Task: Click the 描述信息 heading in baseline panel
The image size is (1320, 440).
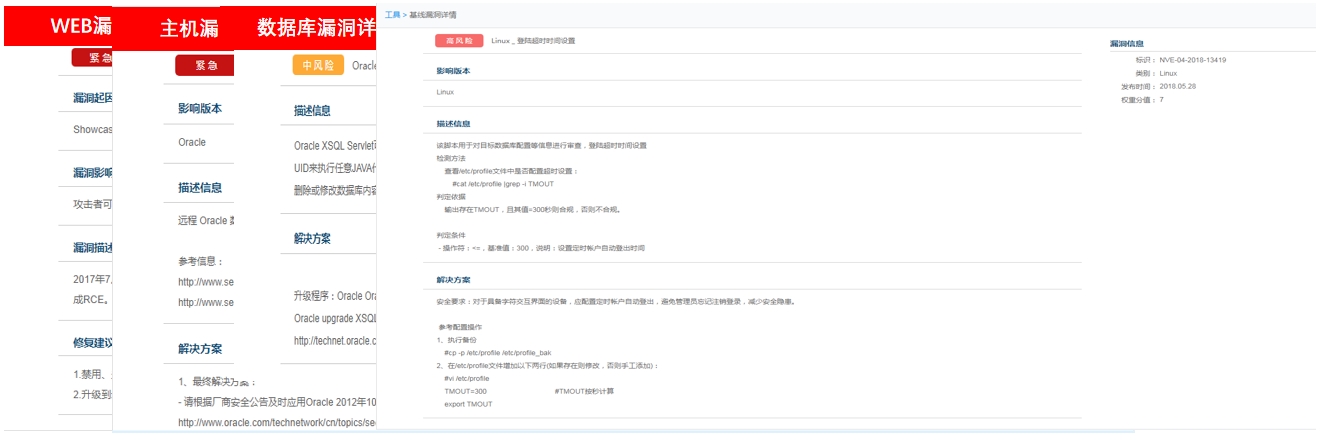Action: 453,124
